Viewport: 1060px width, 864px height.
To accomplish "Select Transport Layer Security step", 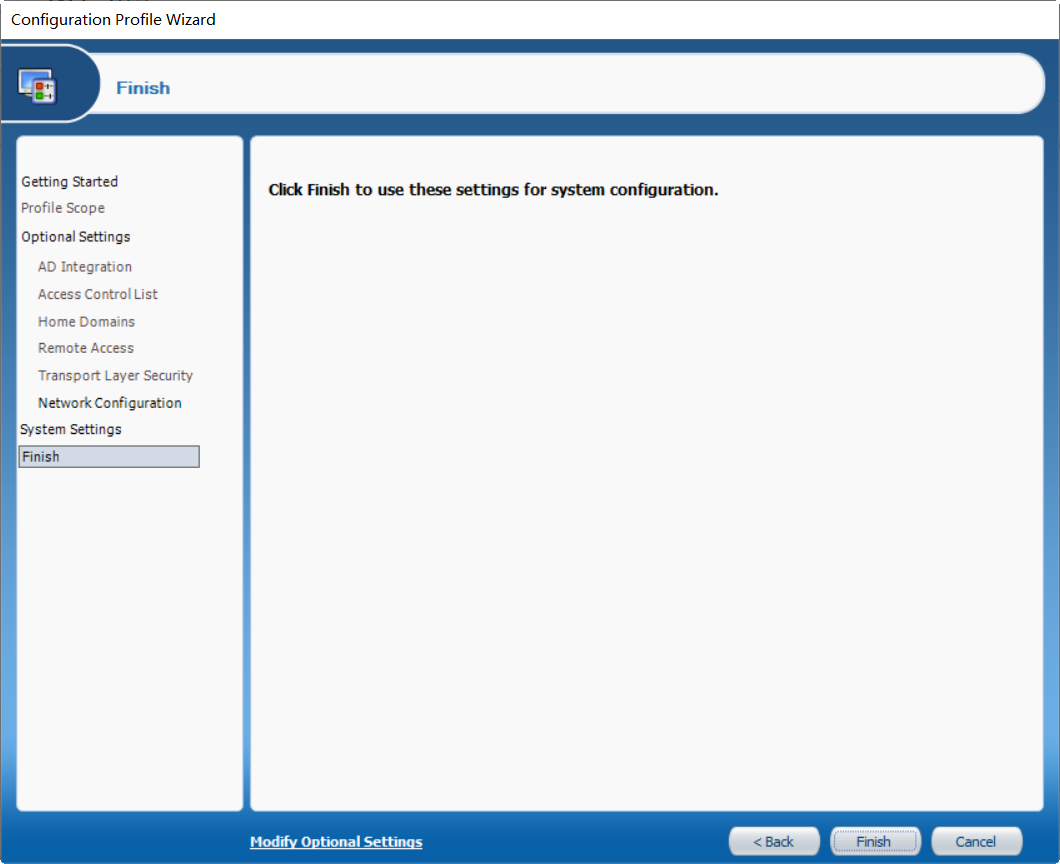I will tap(115, 376).
